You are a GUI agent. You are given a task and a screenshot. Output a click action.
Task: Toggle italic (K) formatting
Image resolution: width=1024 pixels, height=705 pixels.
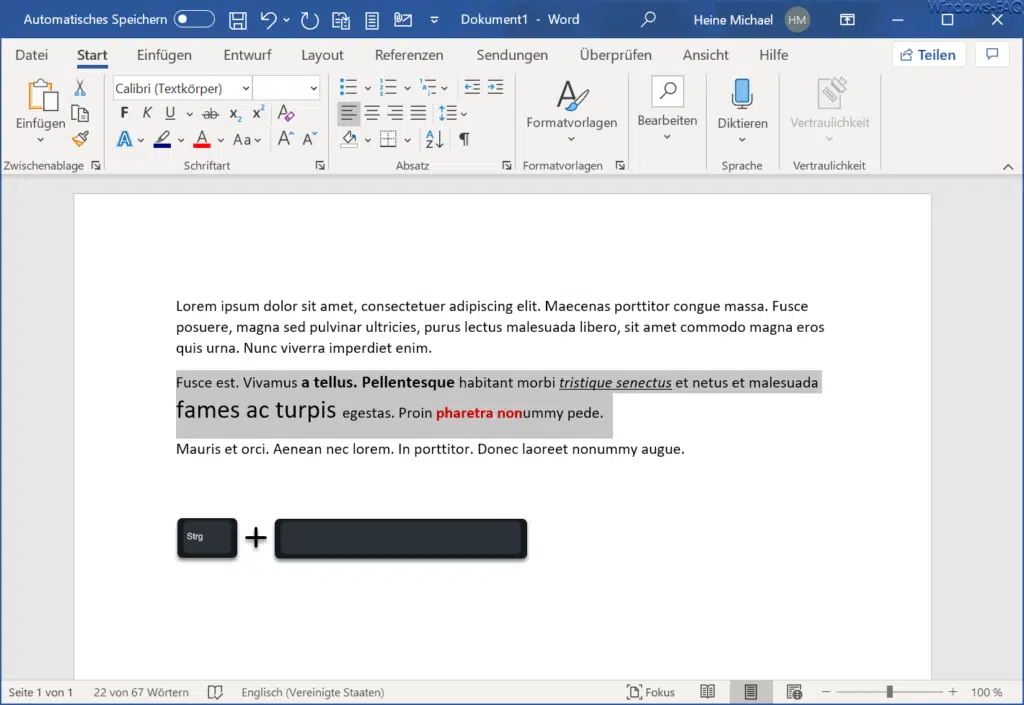pos(147,113)
